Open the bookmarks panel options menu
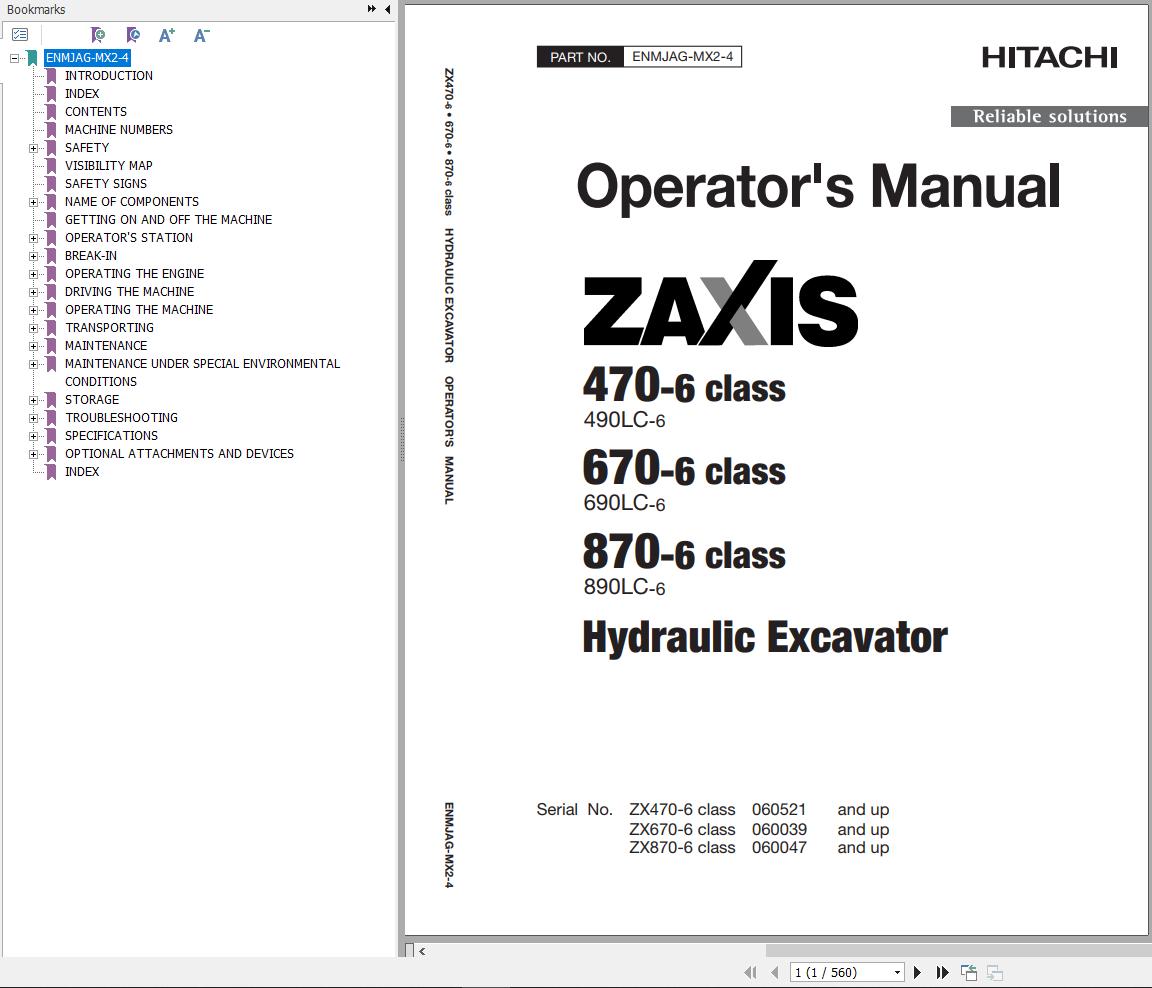 19,33
